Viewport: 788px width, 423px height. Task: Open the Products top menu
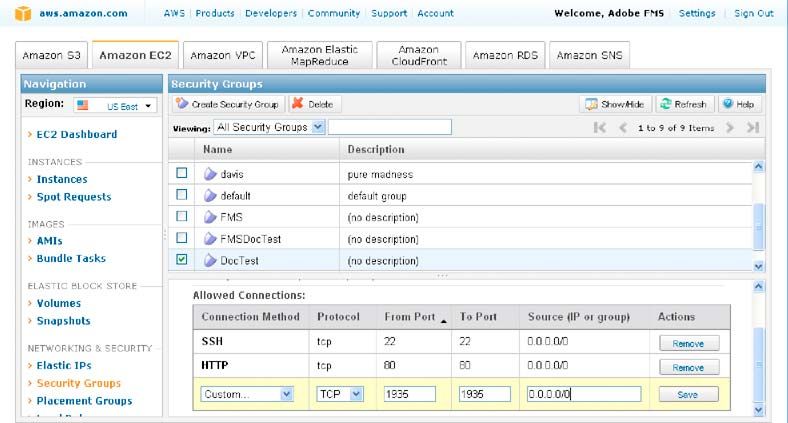pyautogui.click(x=215, y=13)
